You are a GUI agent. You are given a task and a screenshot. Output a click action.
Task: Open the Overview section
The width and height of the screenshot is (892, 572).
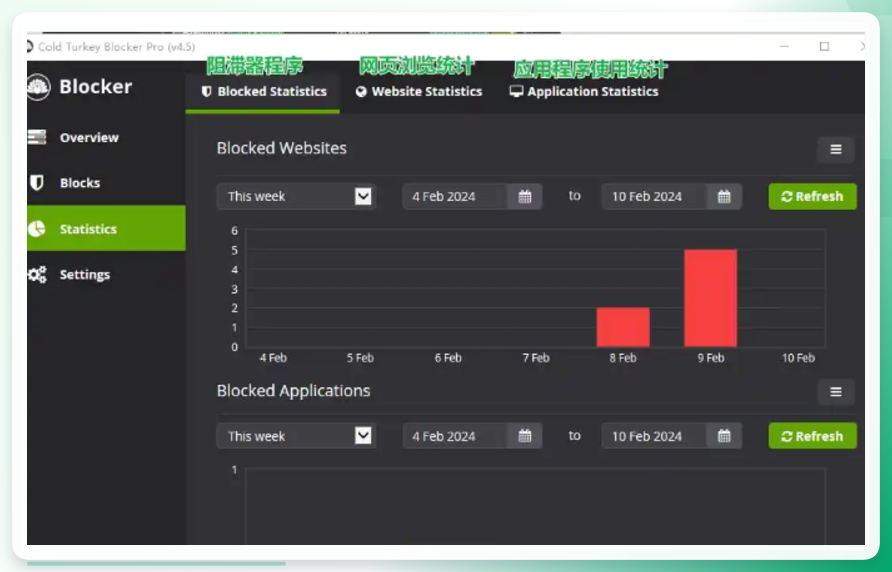(x=106, y=137)
